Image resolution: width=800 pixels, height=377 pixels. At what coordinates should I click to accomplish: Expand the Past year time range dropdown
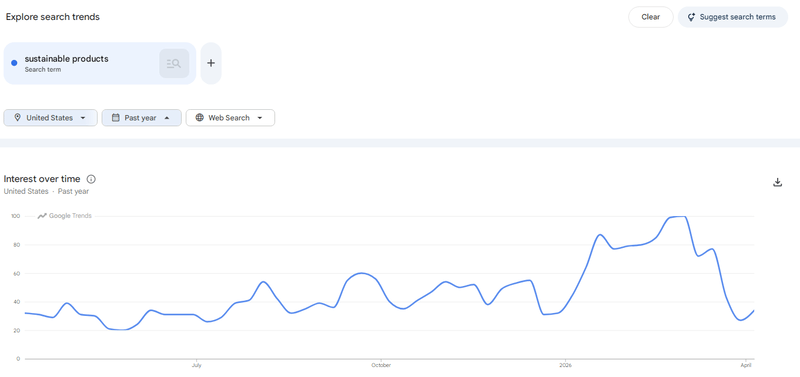[x=142, y=118]
